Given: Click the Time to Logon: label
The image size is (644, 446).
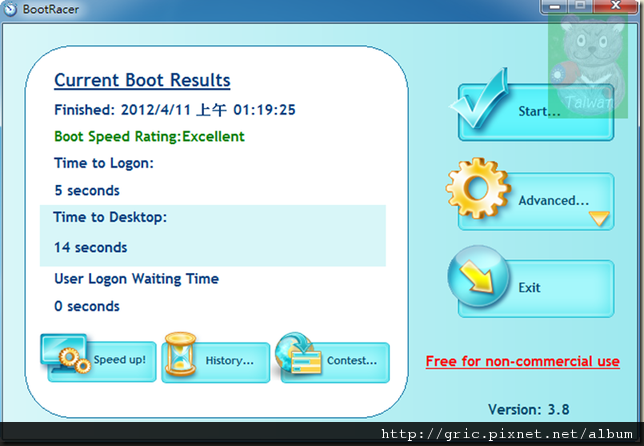Looking at the screenshot, I should 104,163.
